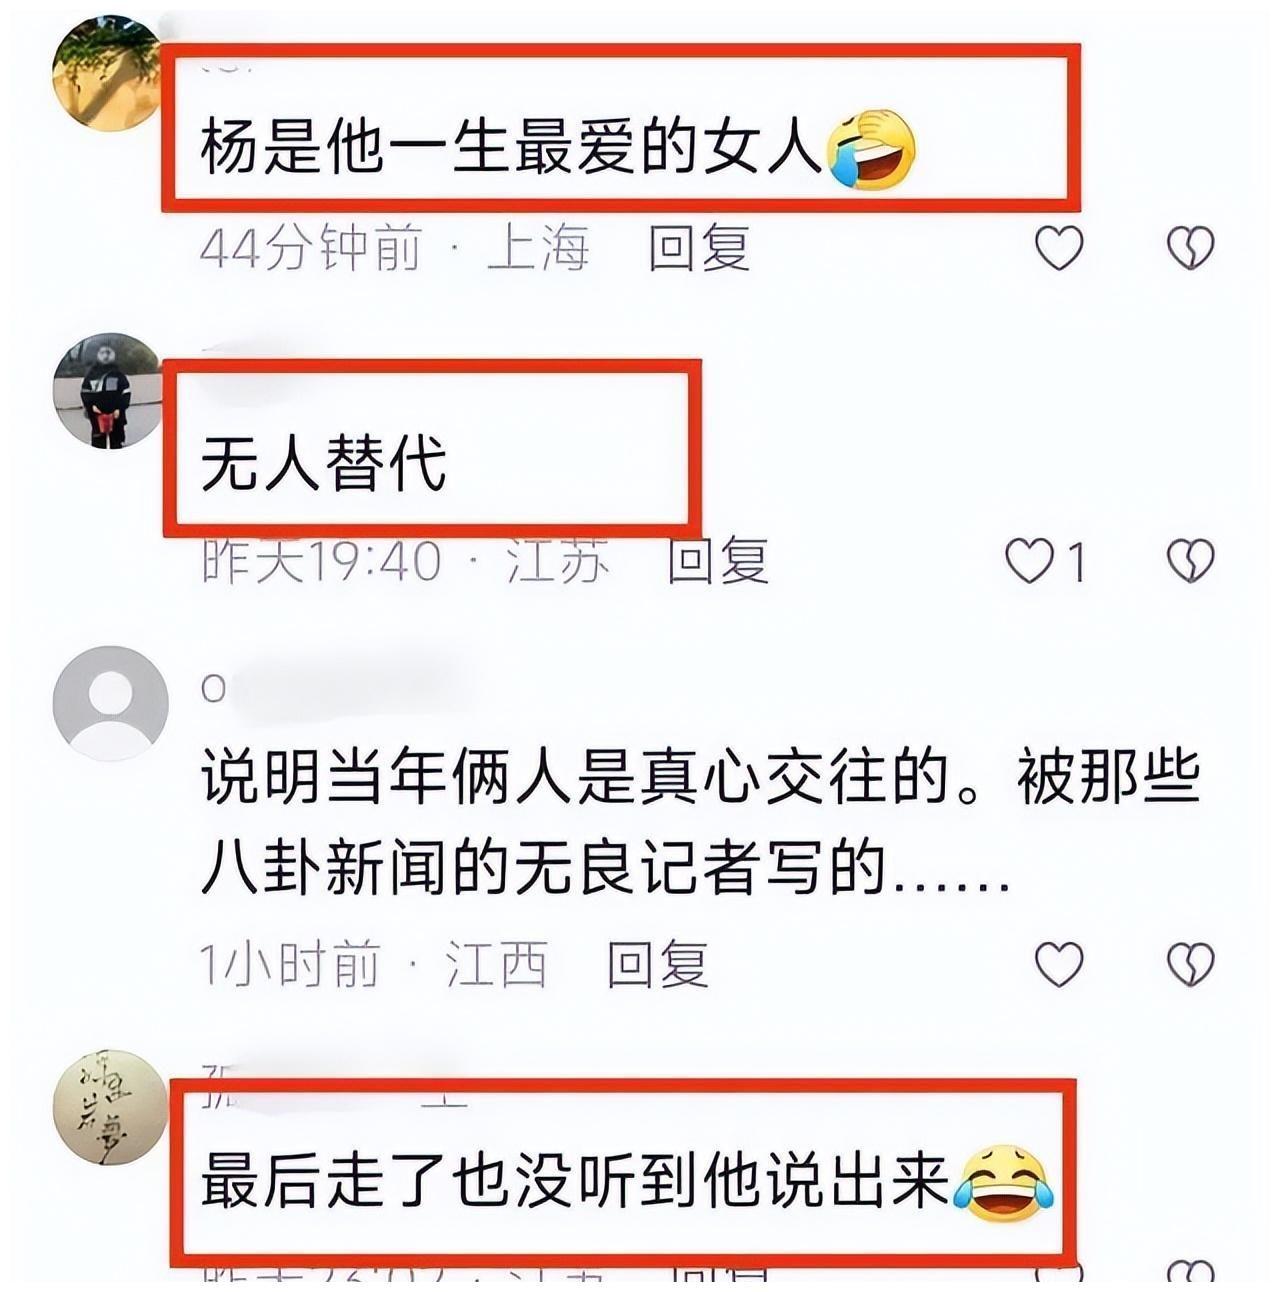Reply to the 昨天19:40 江苏 comment
The image size is (1280, 1292).
(718, 561)
